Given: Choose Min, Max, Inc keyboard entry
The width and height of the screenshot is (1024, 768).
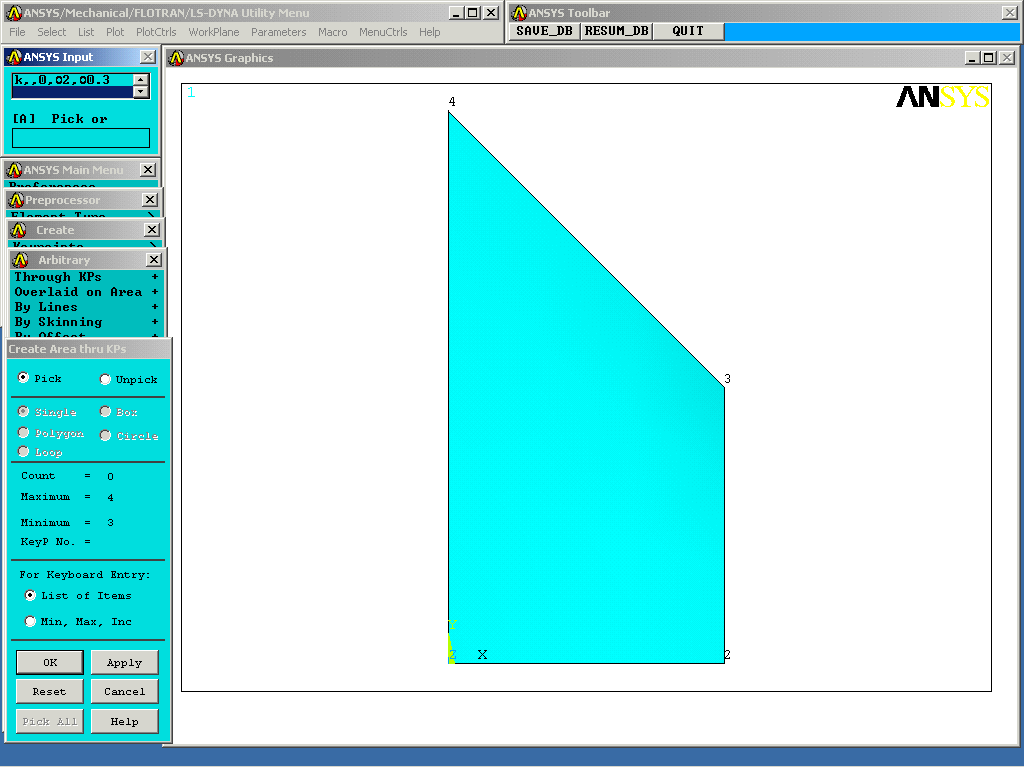Looking at the screenshot, I should [30, 621].
